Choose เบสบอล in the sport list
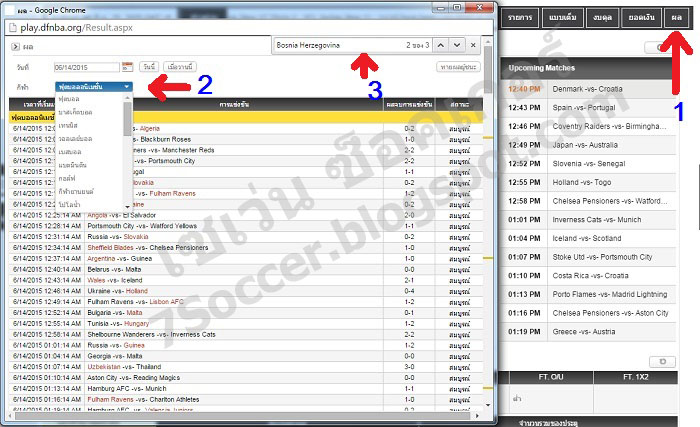The image size is (700, 427). point(70,152)
